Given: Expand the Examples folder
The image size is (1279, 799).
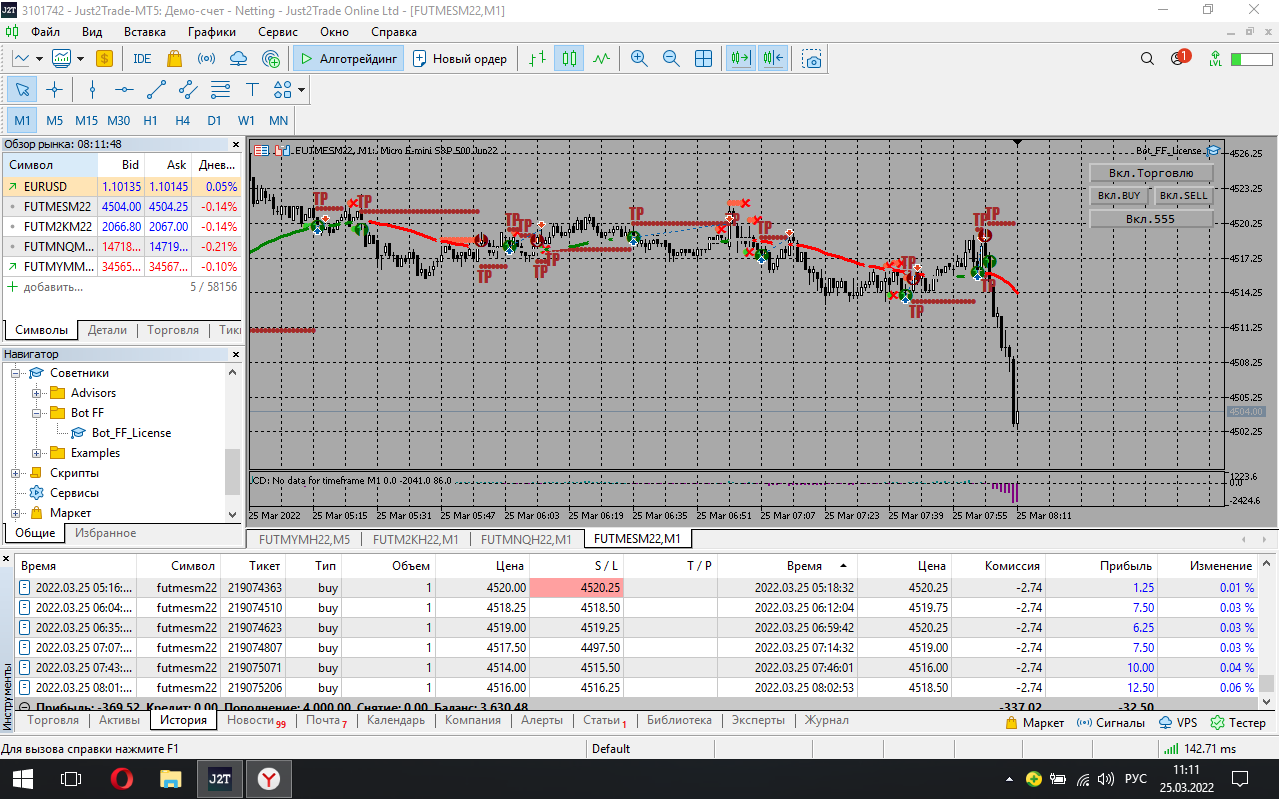Looking at the screenshot, I should [36, 453].
